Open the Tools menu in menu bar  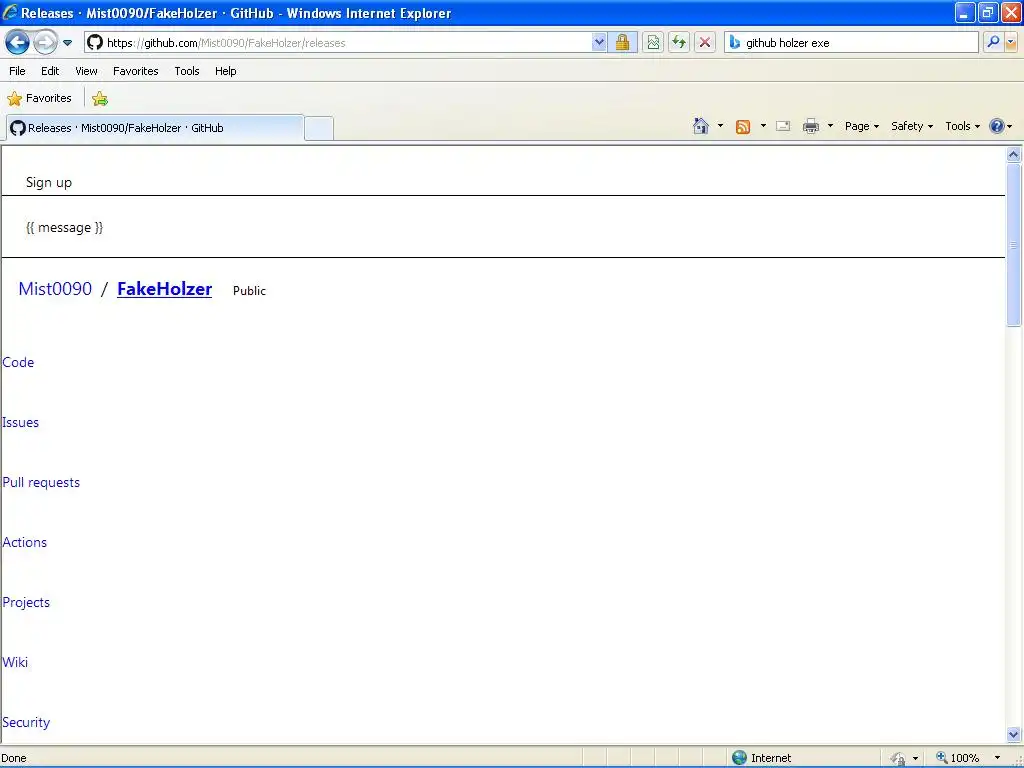coord(187,71)
